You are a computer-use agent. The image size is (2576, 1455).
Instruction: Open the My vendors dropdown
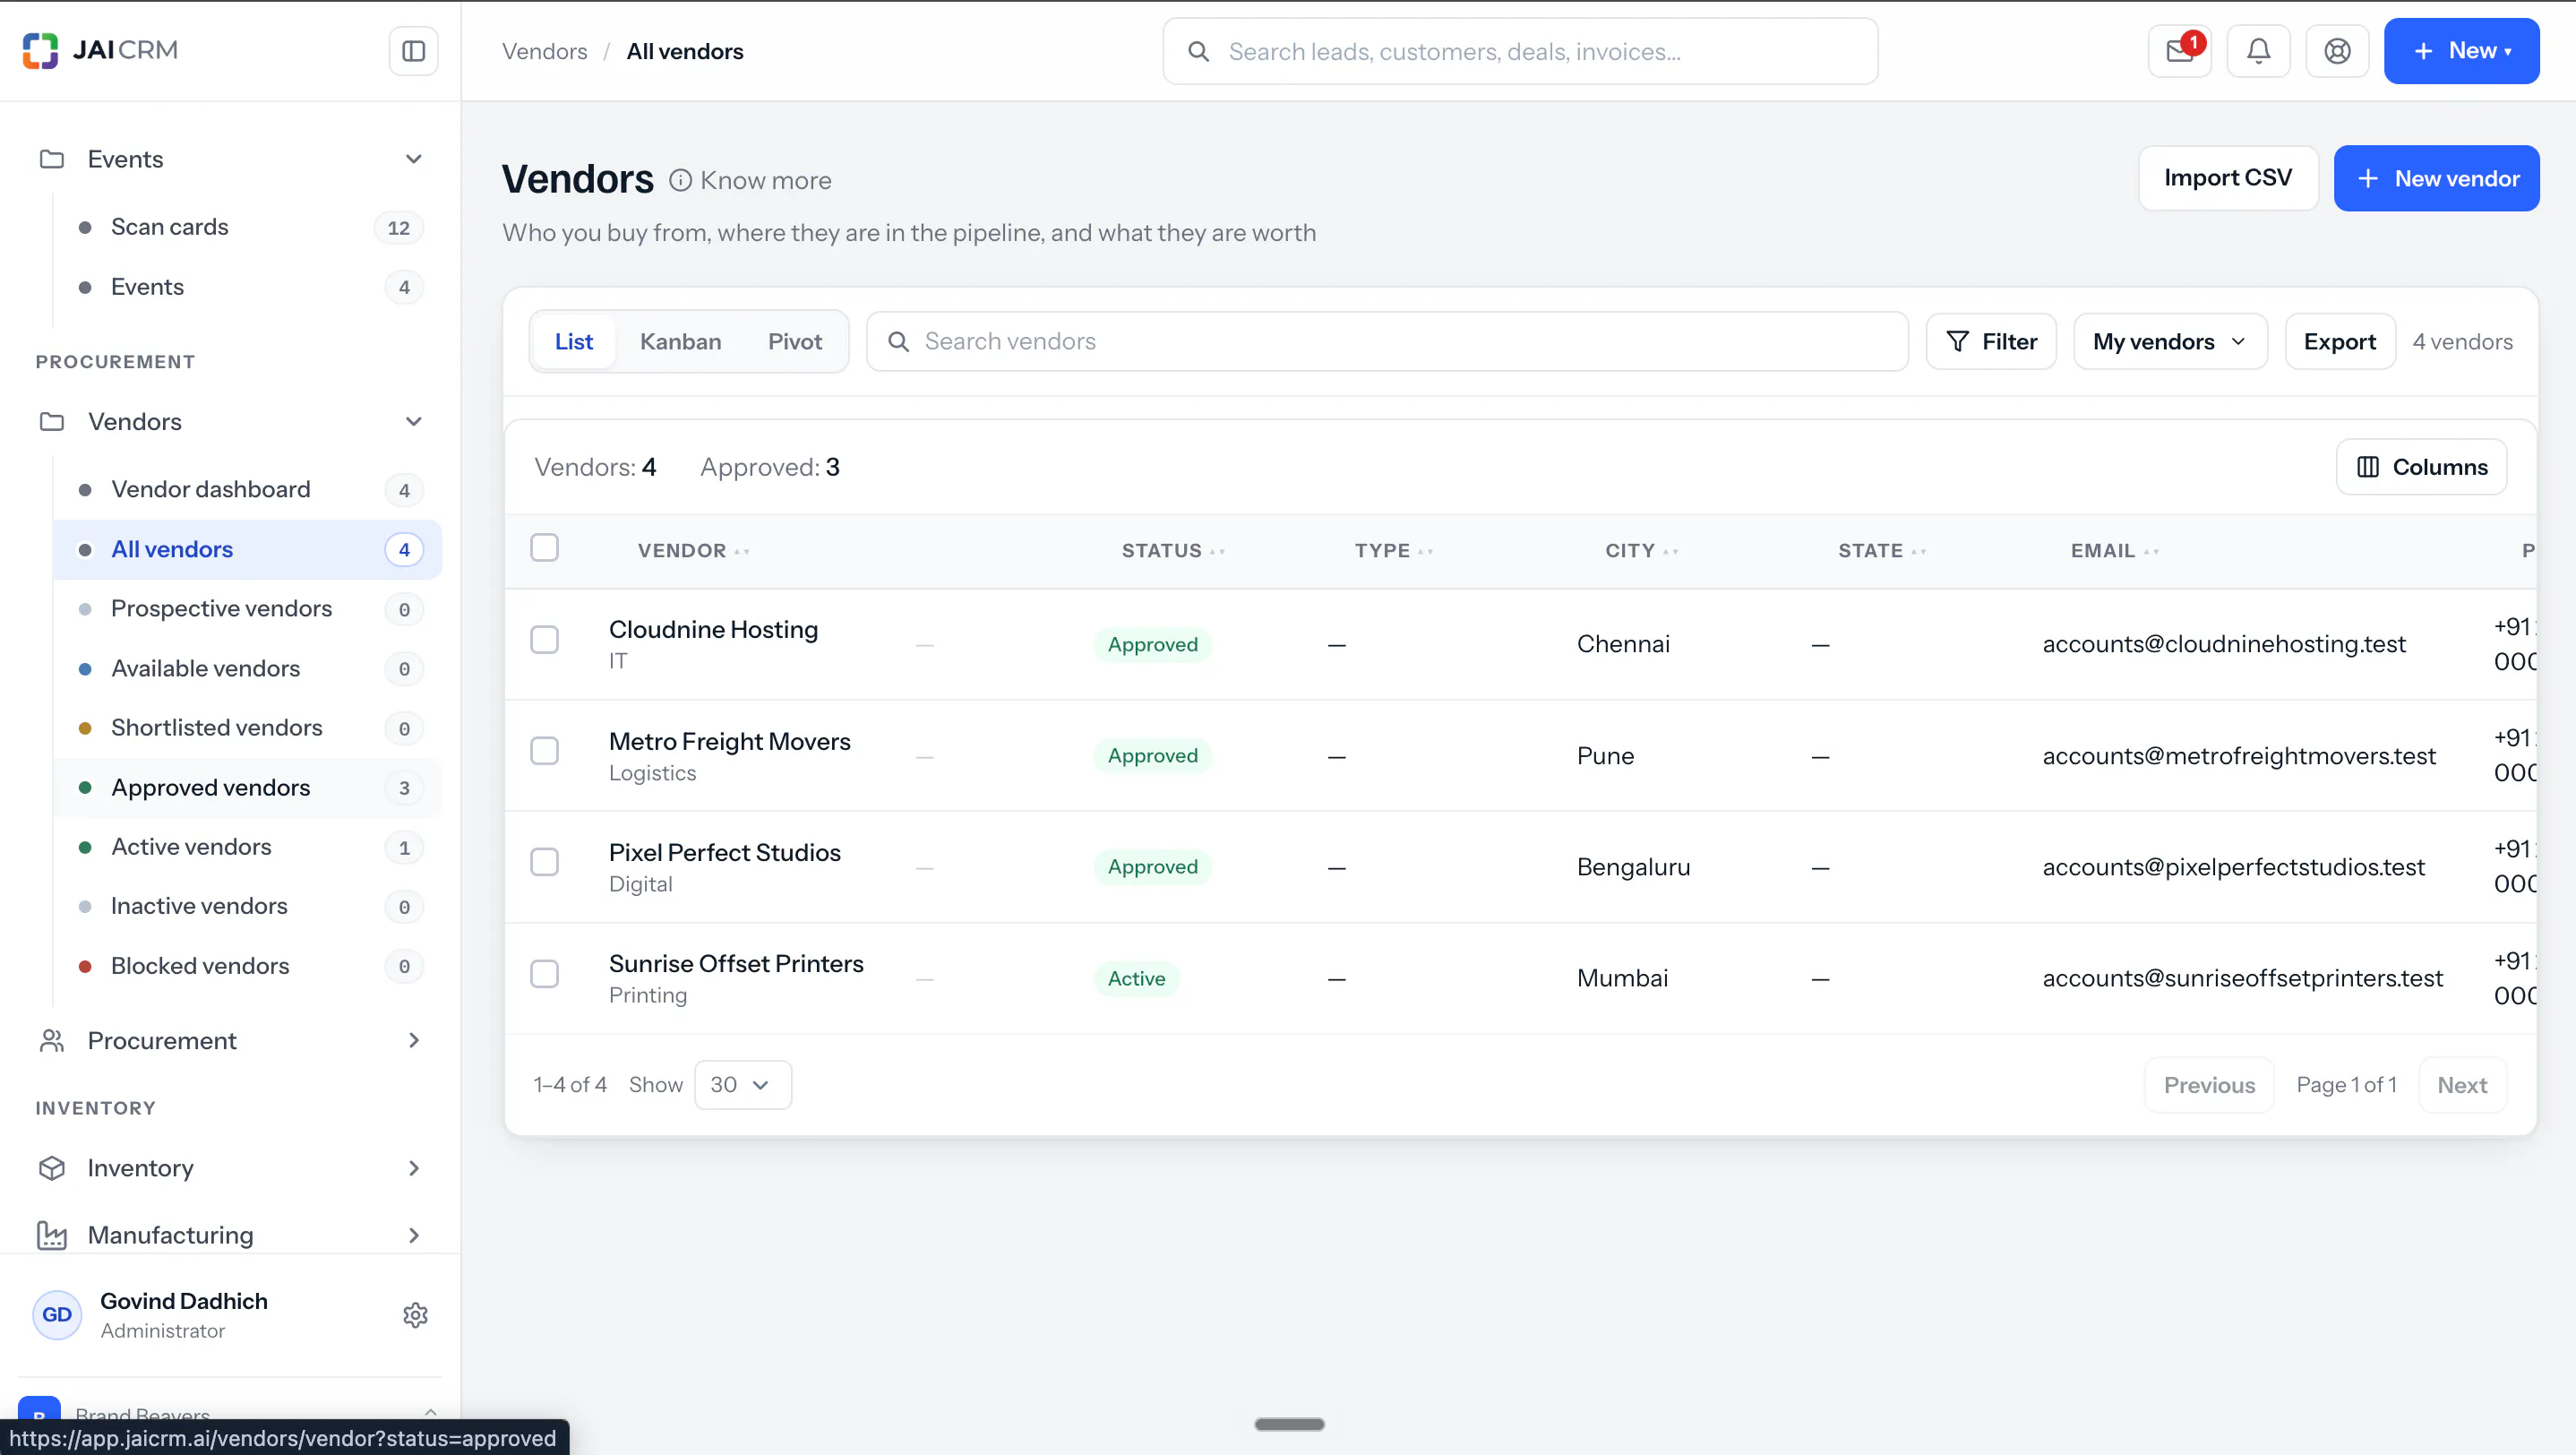2170,342
